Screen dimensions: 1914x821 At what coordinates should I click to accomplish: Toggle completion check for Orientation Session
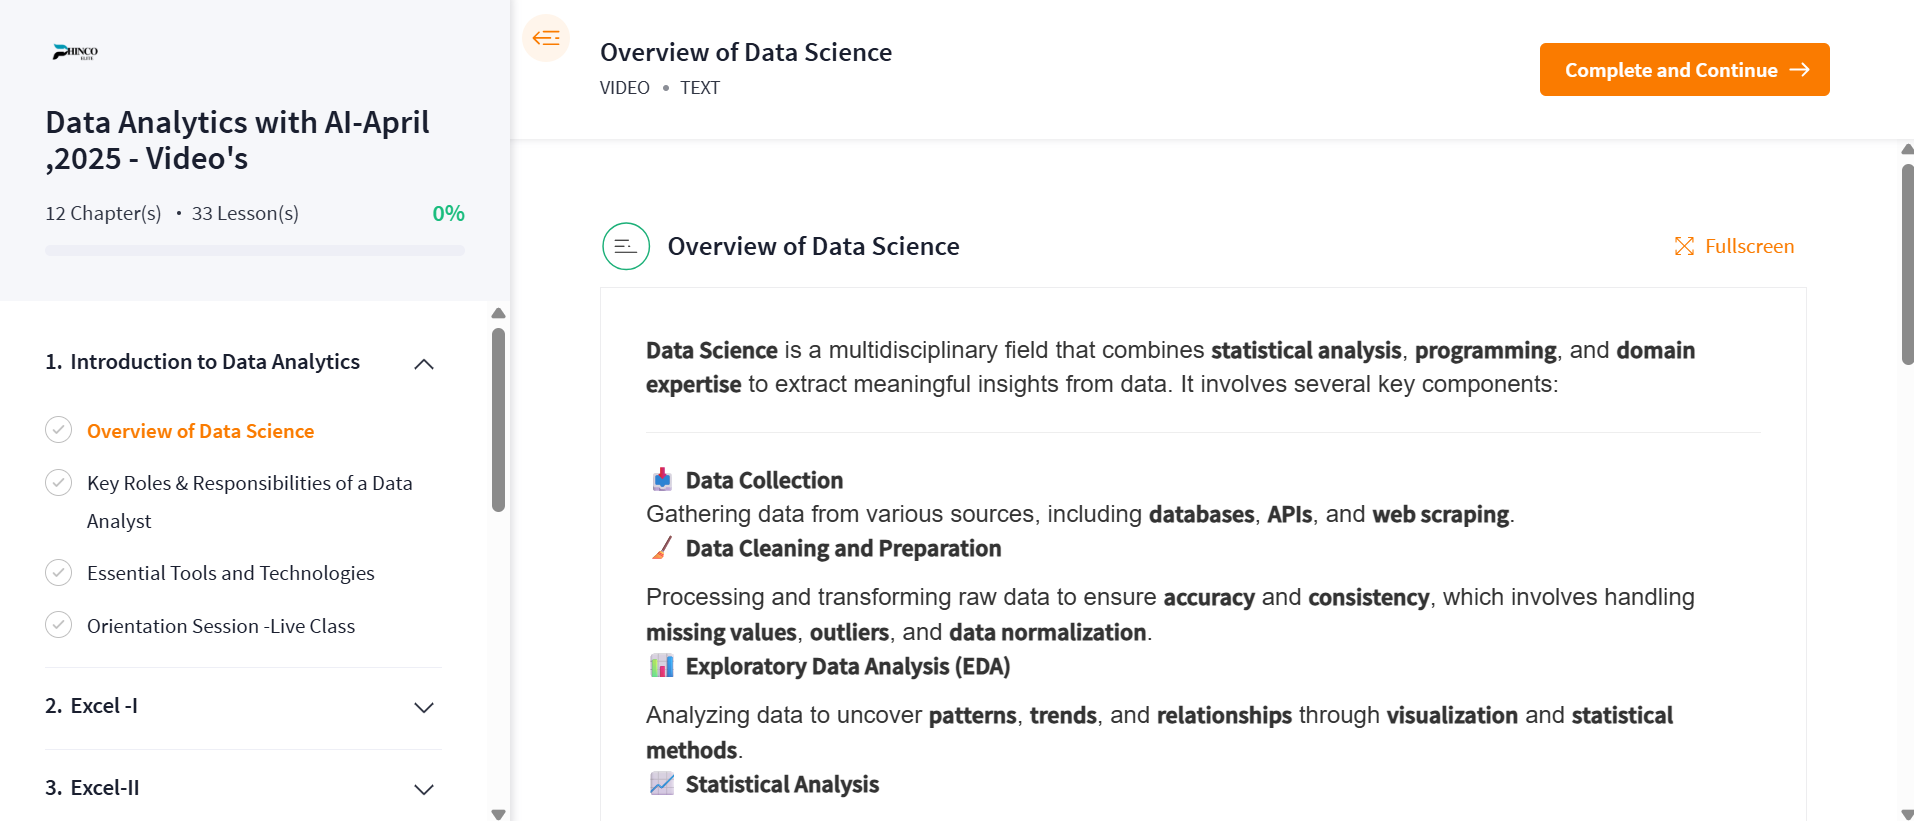tap(59, 625)
